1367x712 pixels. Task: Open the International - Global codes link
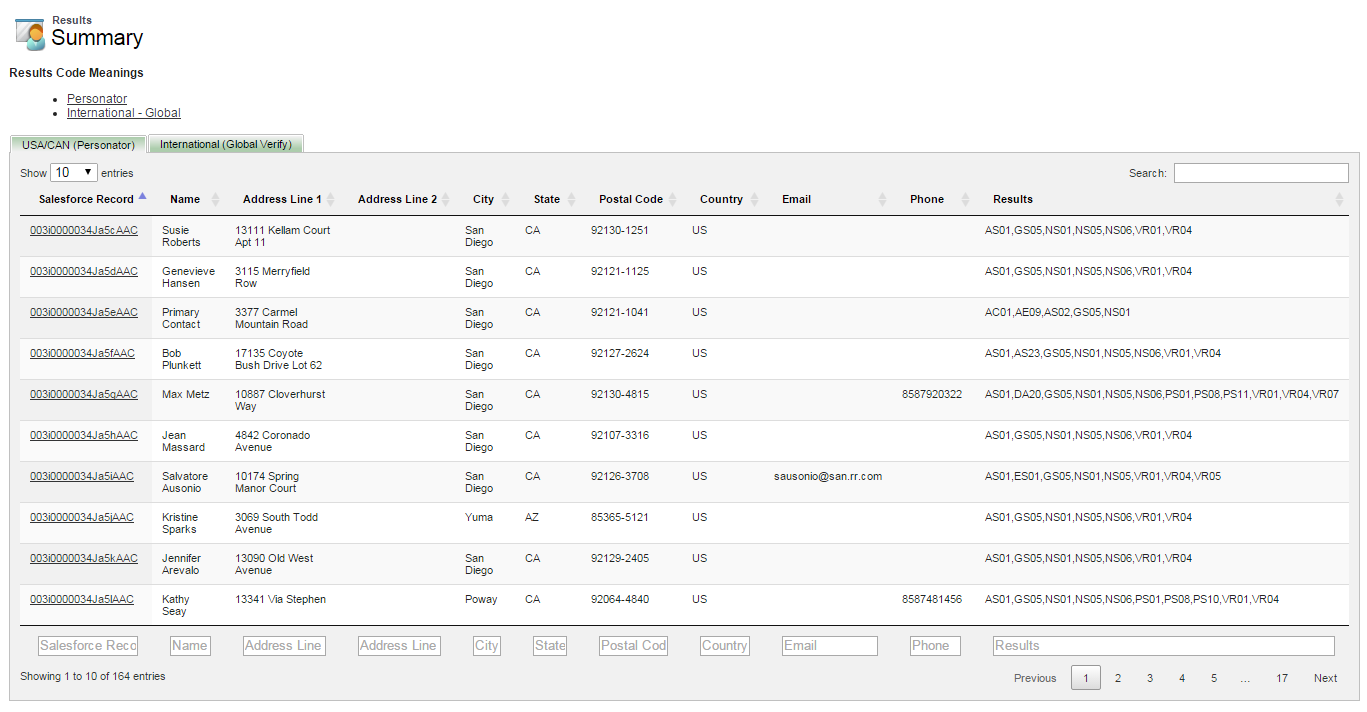tap(124, 113)
